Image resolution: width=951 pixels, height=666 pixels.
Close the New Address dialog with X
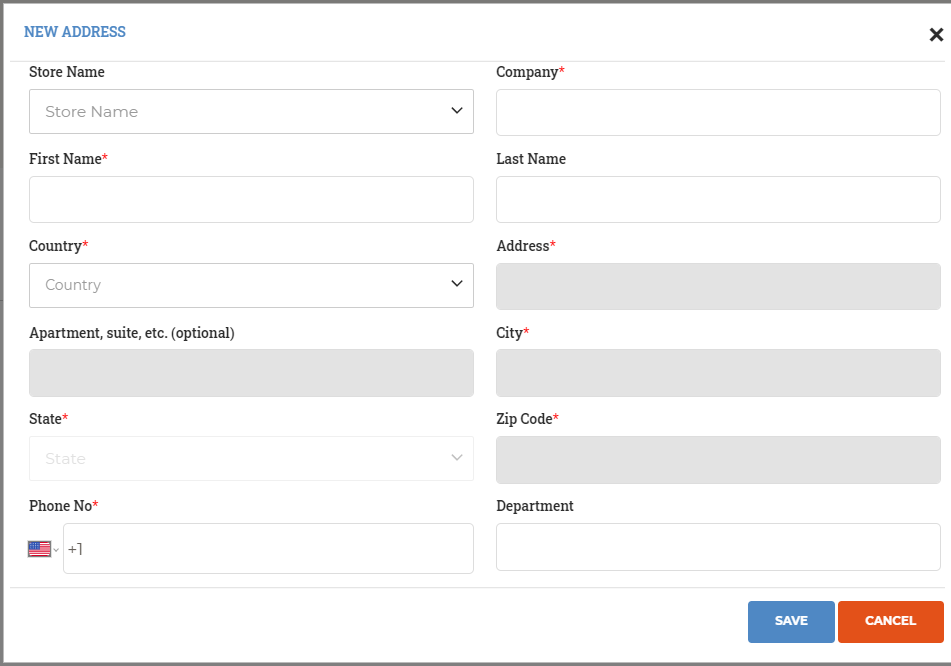pos(936,35)
